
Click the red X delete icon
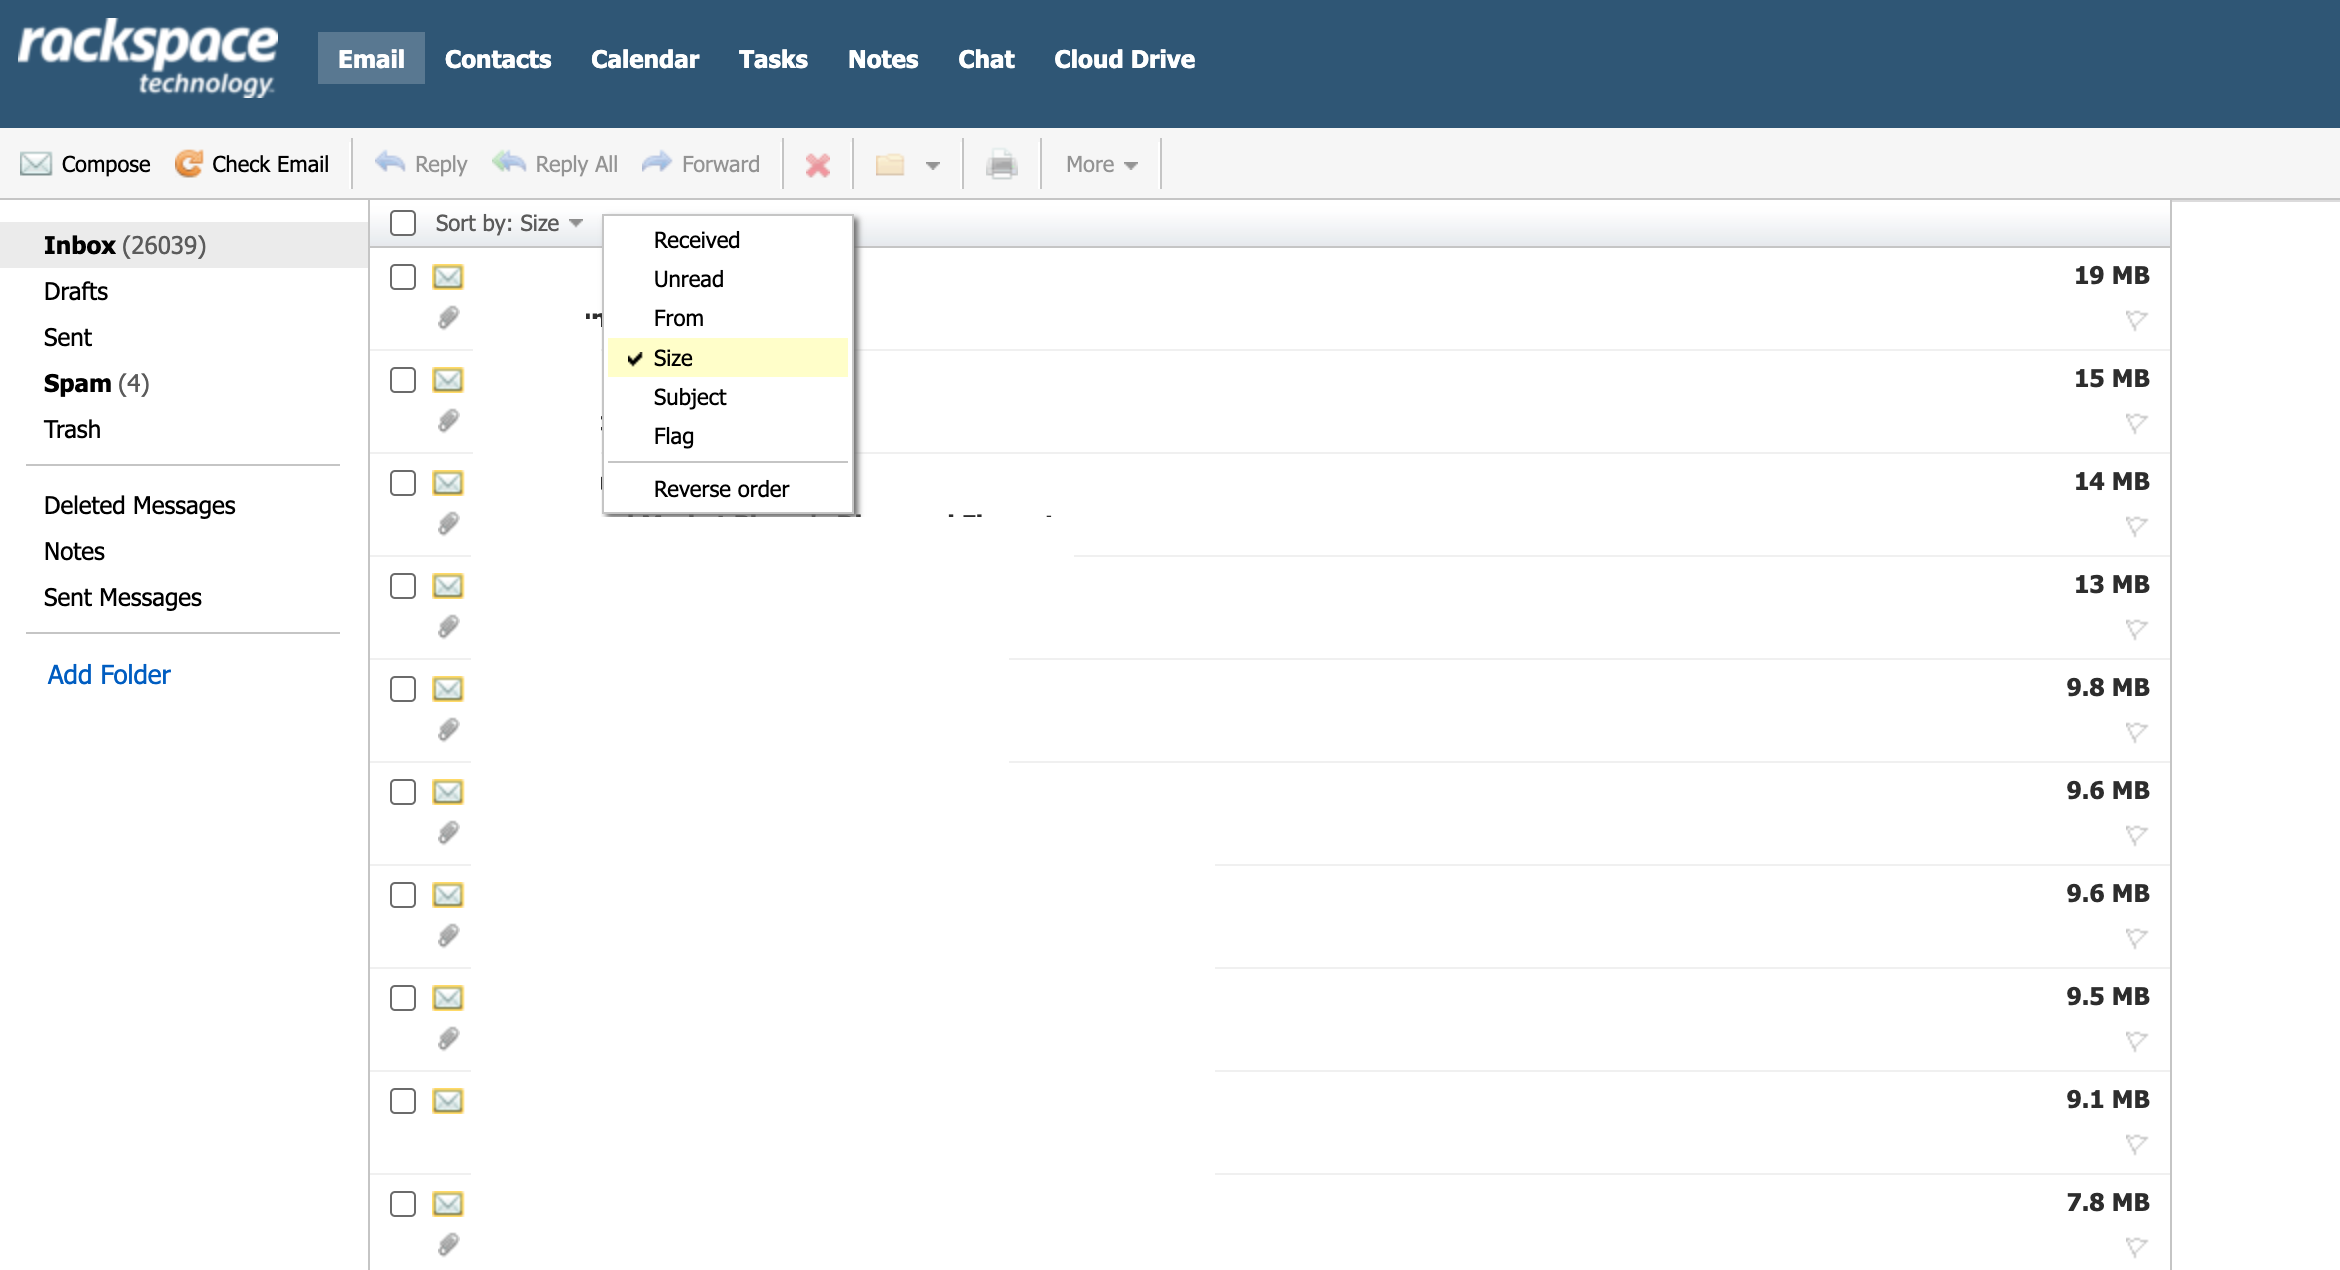pyautogui.click(x=818, y=165)
